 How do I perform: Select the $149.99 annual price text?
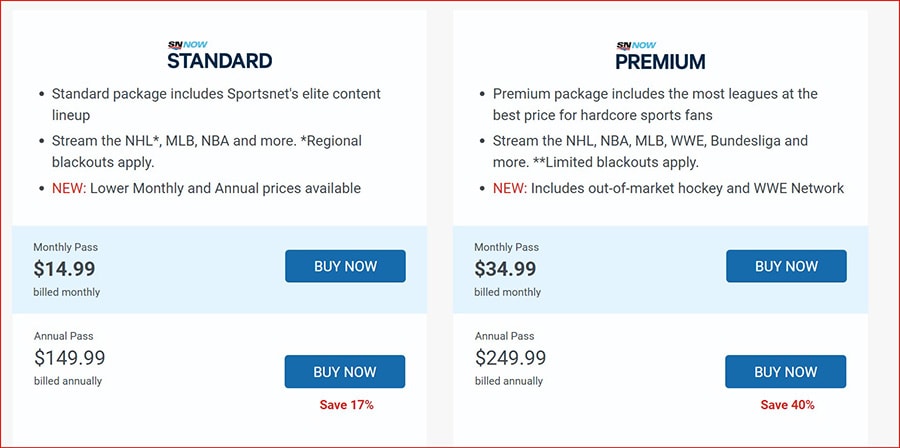pos(69,358)
